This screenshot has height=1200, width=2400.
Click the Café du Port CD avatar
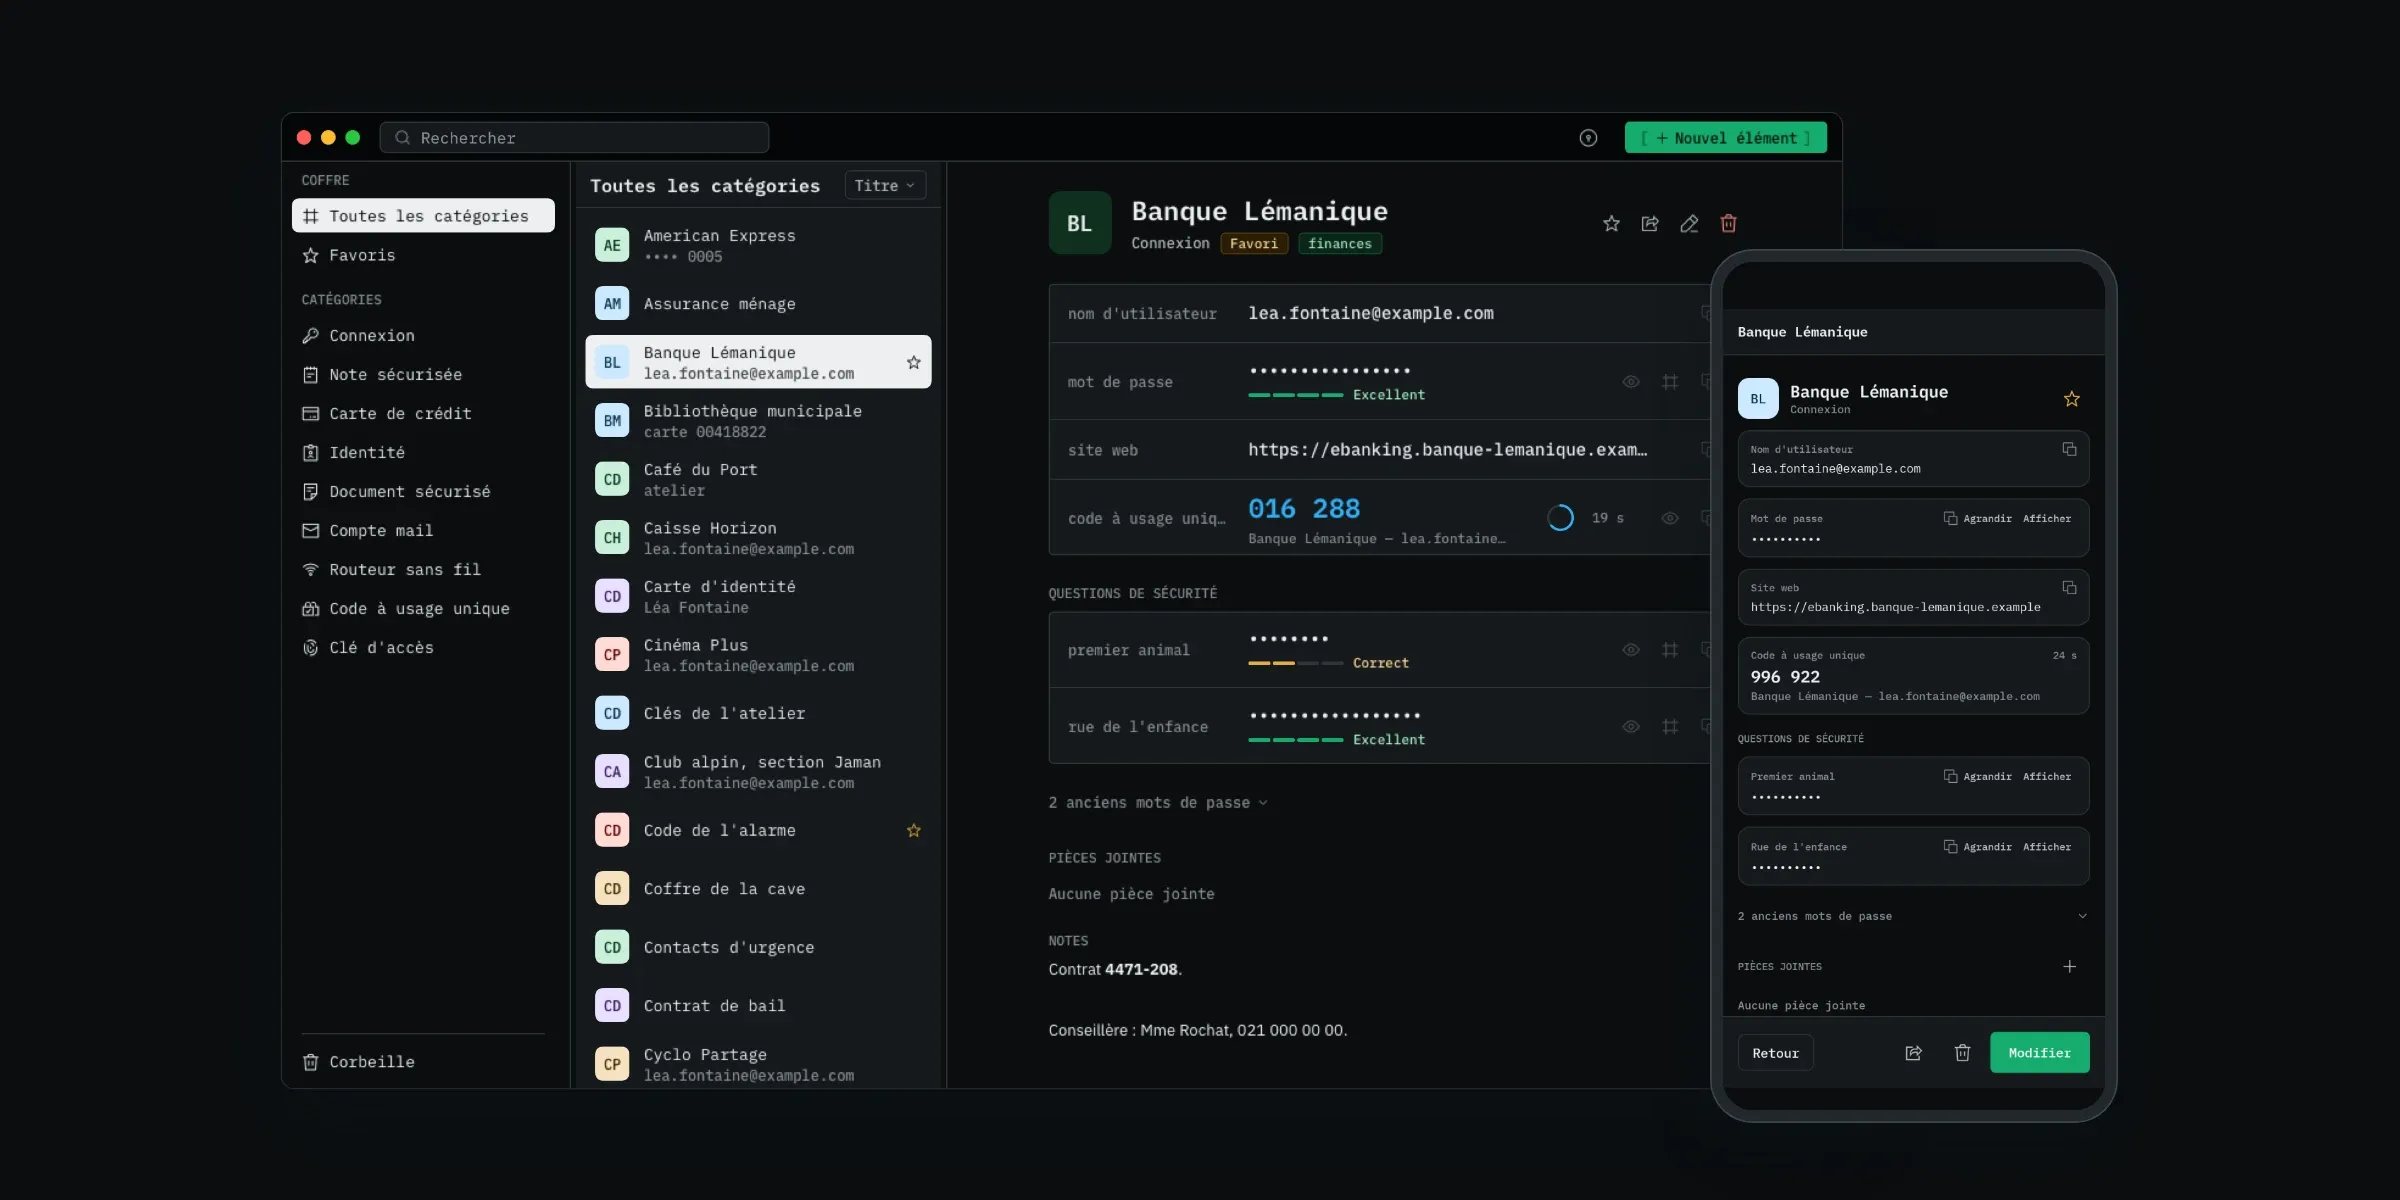(x=612, y=479)
